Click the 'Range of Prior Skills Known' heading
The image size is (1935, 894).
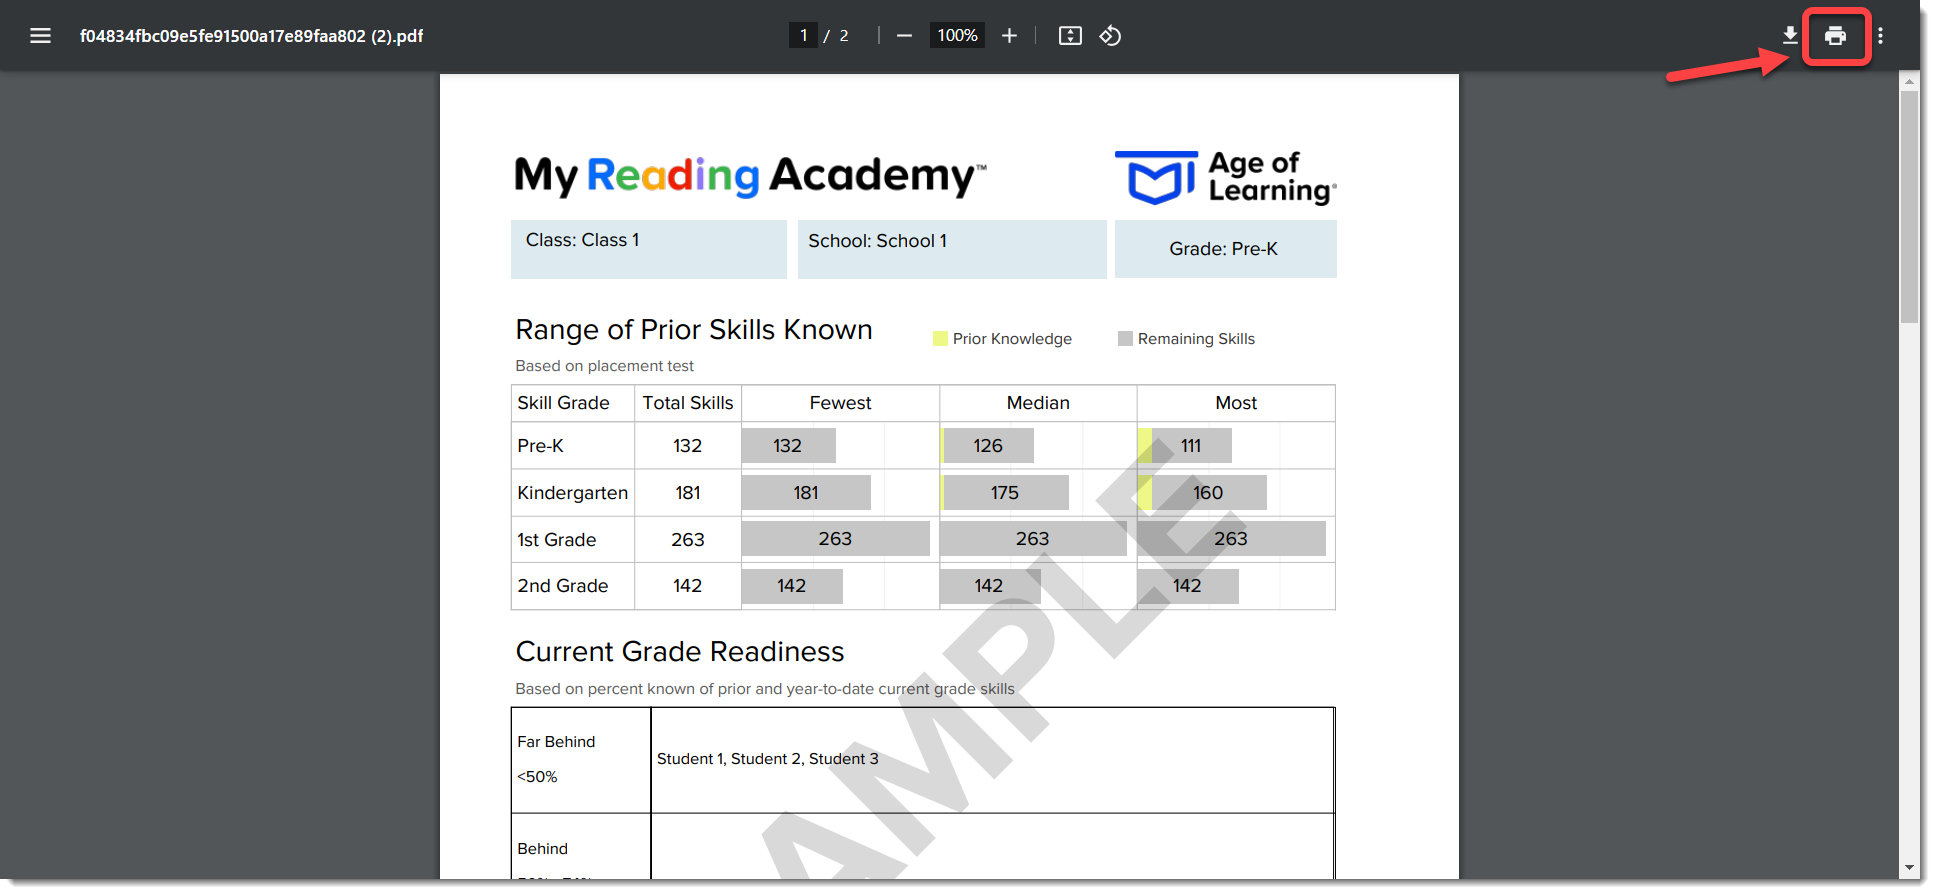click(694, 330)
